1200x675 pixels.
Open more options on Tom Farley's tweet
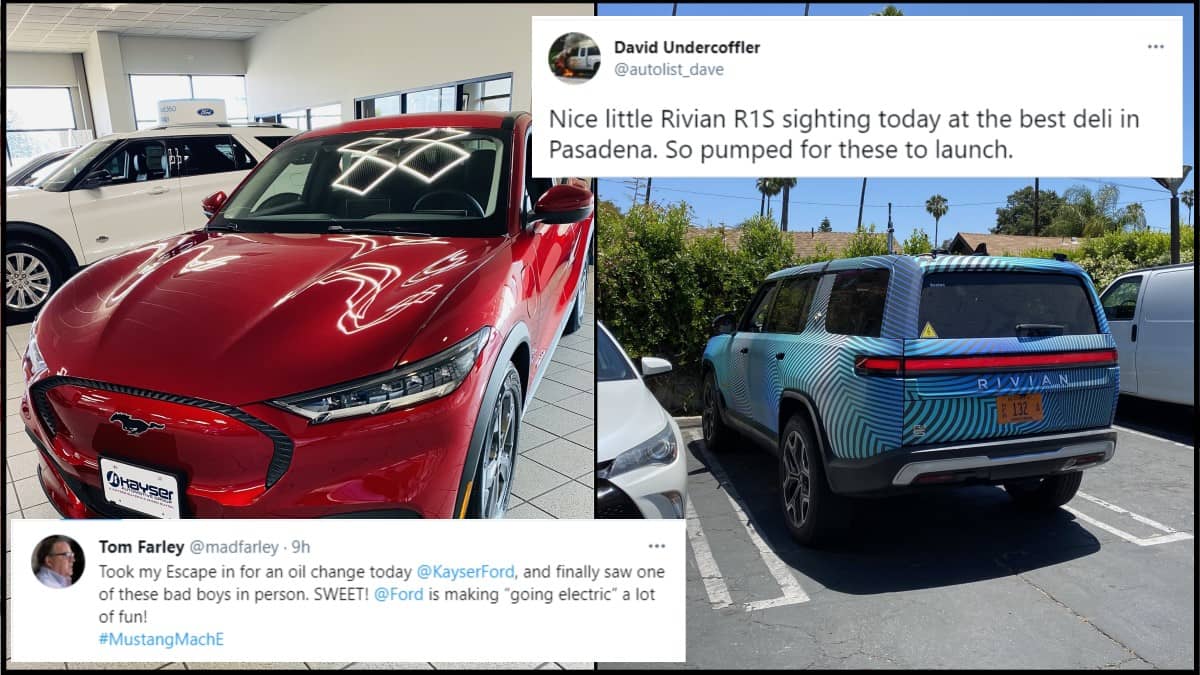tap(656, 546)
